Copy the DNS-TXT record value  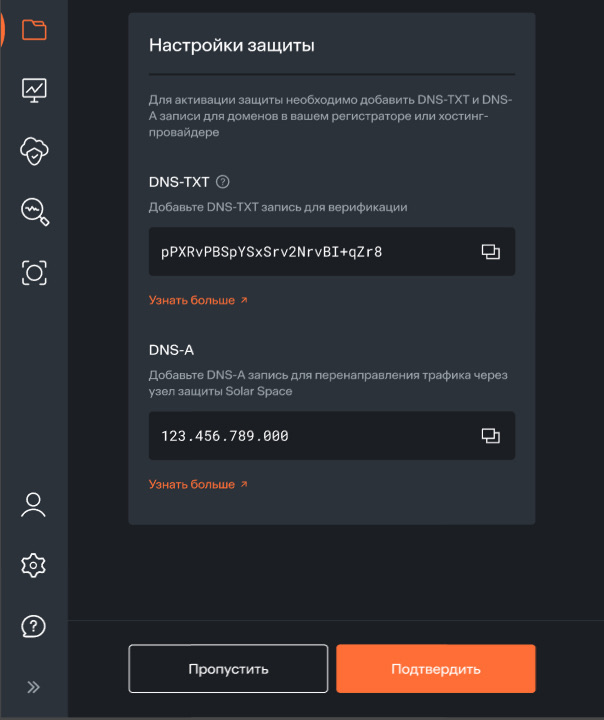[x=490, y=252]
